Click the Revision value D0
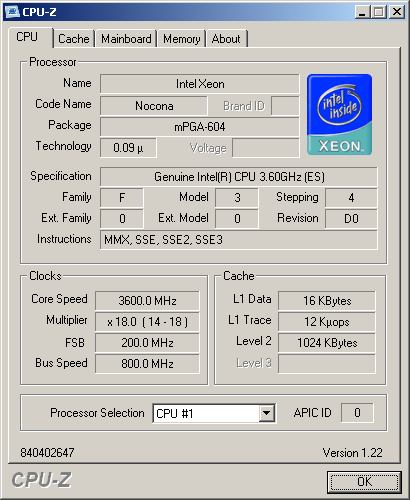The image size is (410, 500). click(351, 219)
